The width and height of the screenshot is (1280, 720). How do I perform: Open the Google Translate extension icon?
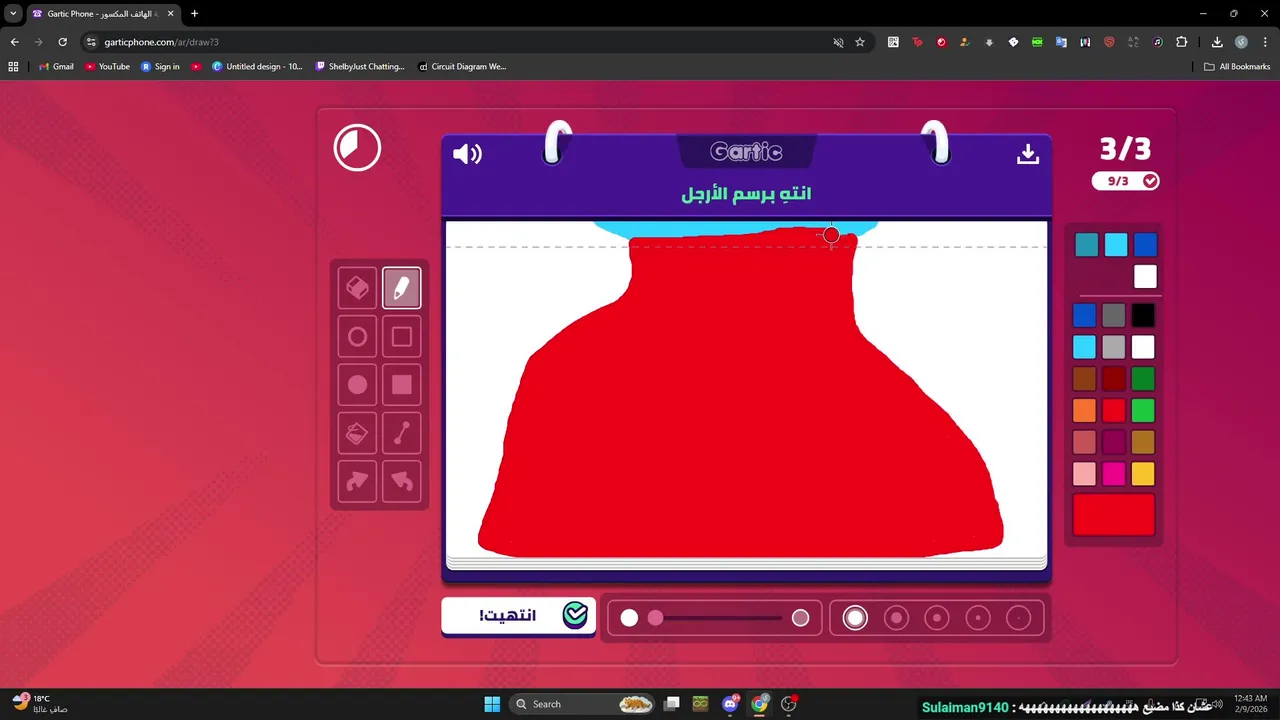[x=1061, y=42]
